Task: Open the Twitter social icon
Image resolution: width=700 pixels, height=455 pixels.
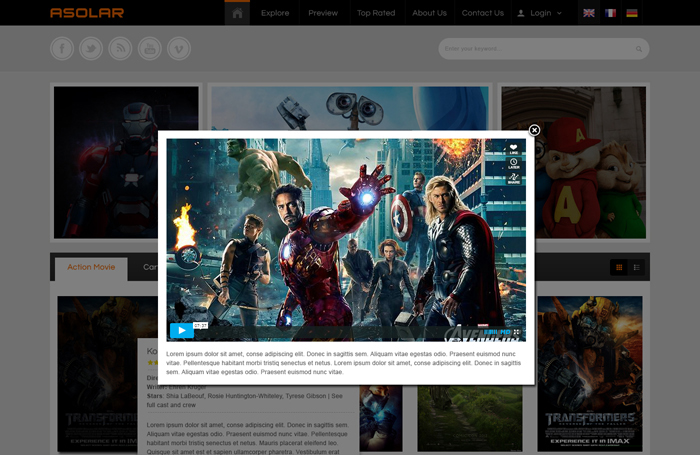Action: pos(91,48)
